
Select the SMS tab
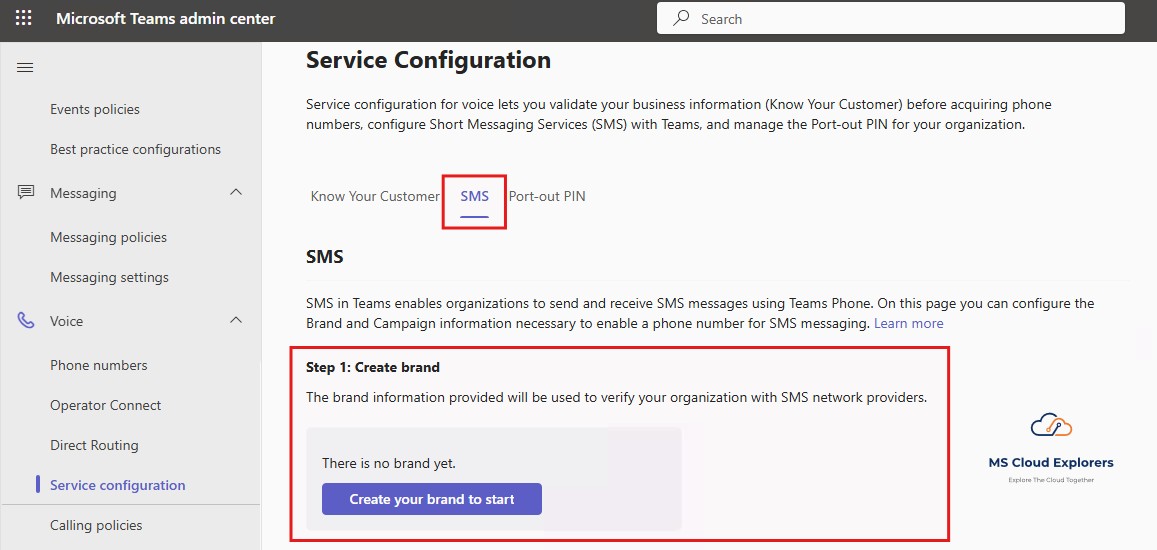pos(474,196)
